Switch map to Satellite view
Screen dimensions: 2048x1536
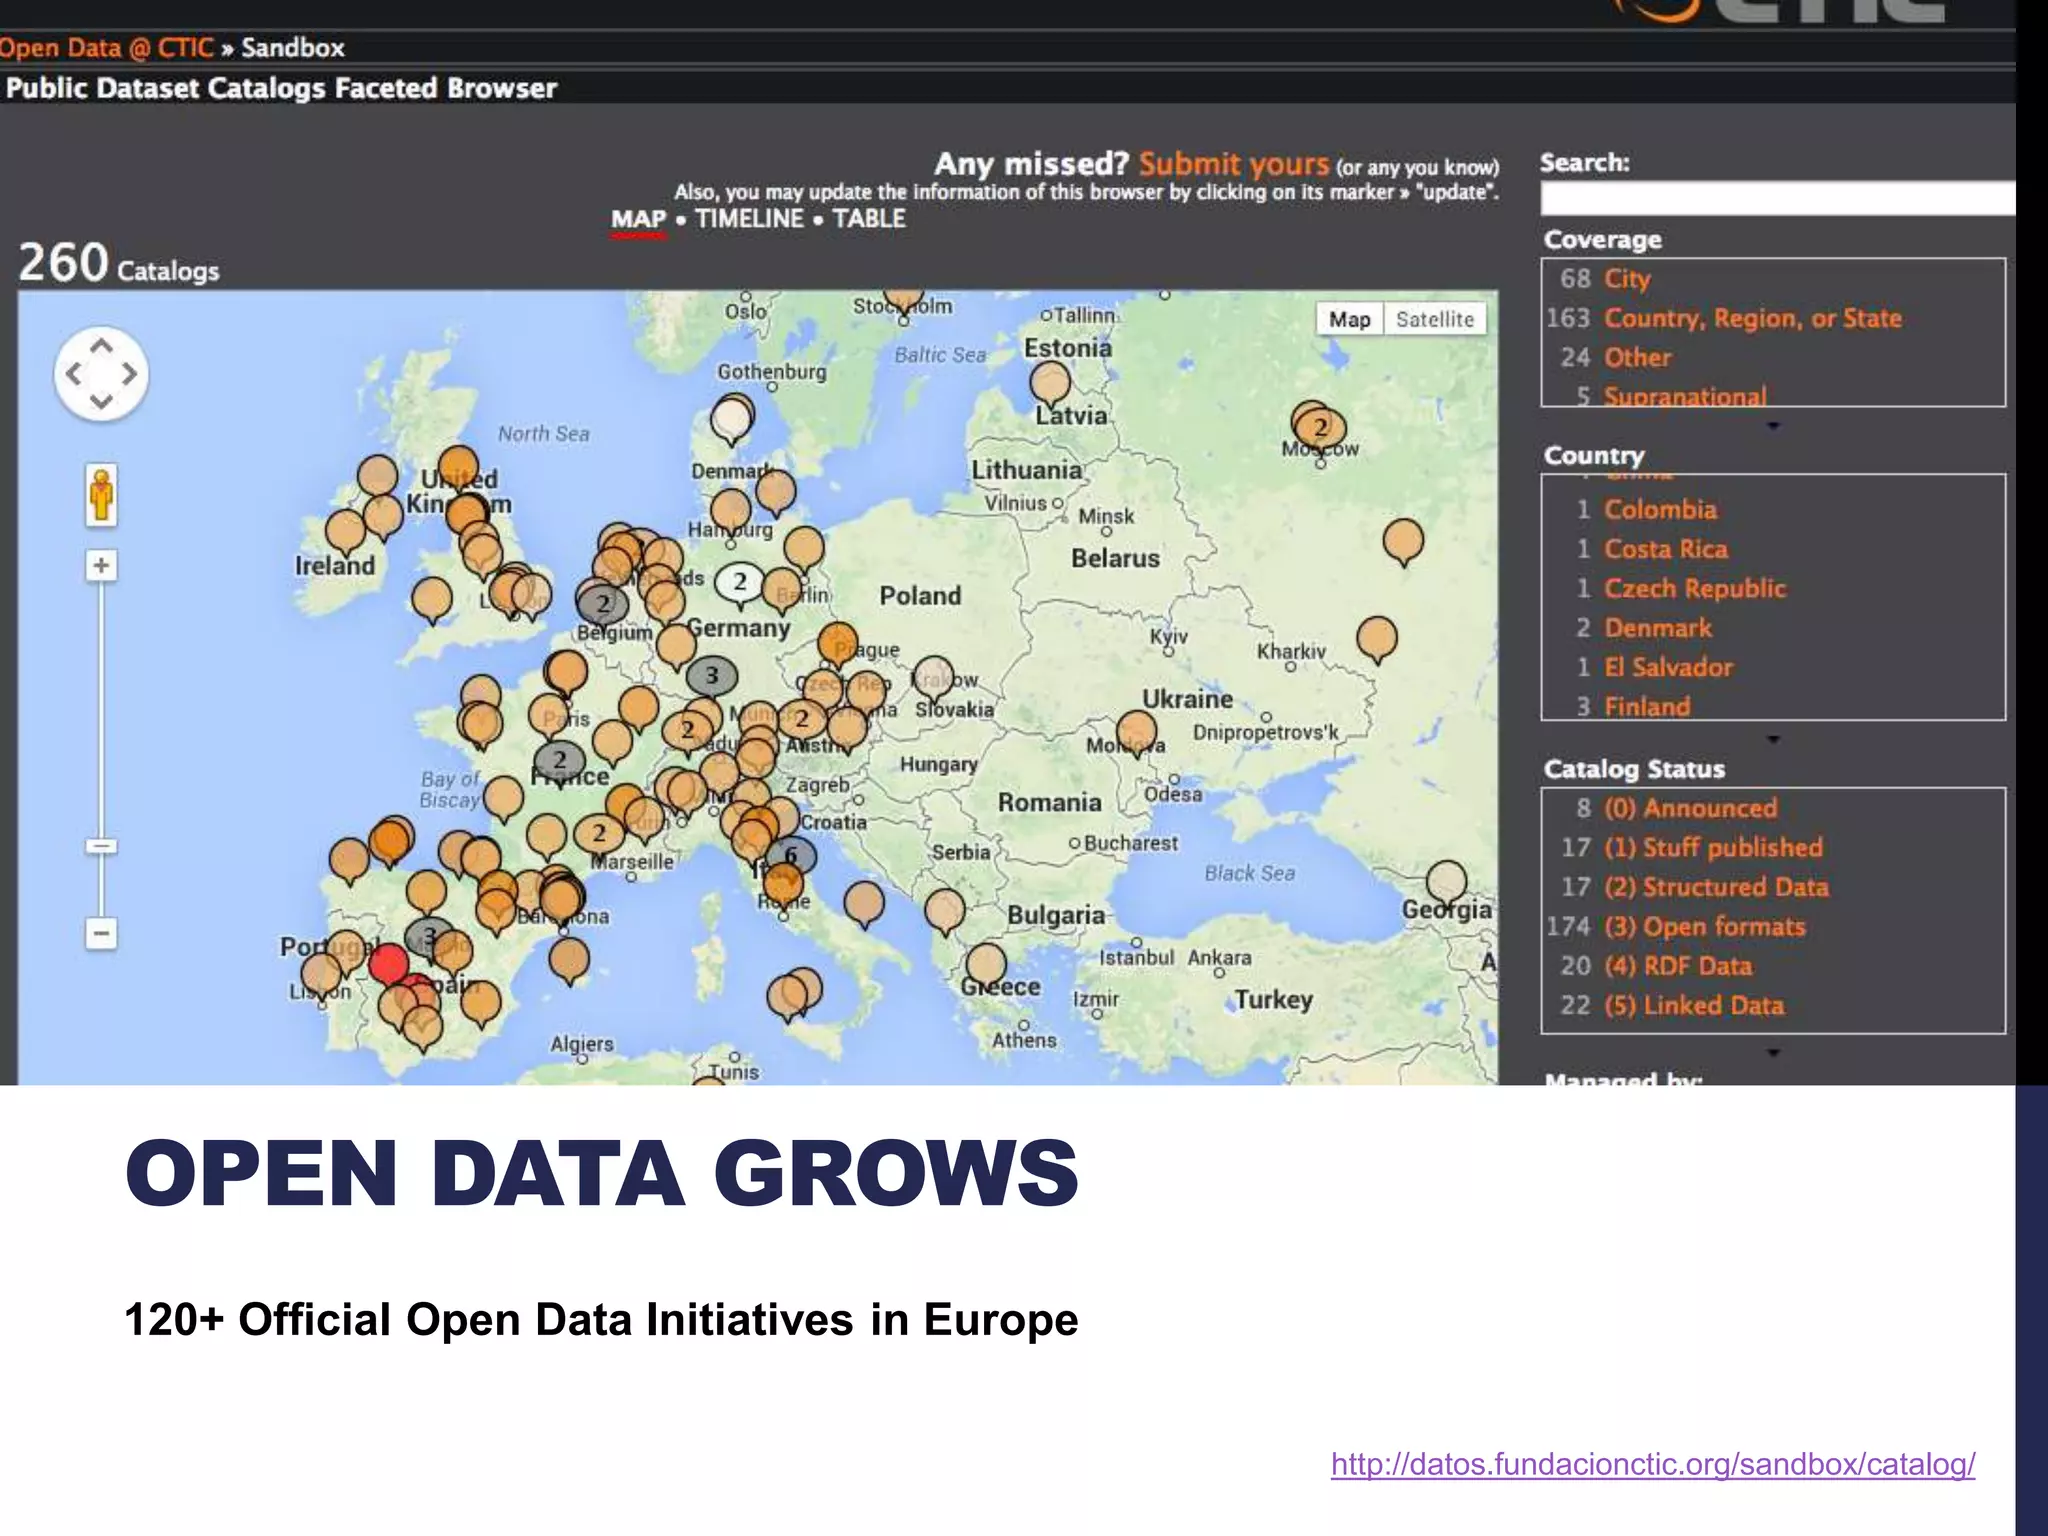(1434, 319)
